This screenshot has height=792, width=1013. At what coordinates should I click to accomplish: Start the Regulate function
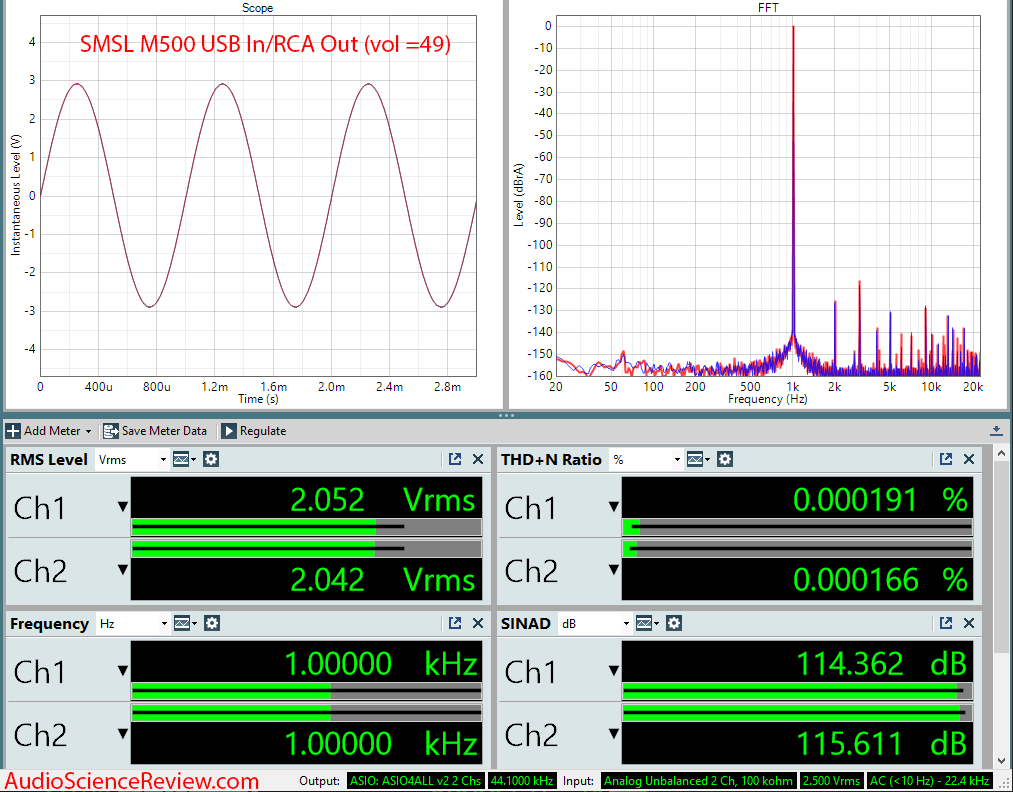pos(254,431)
